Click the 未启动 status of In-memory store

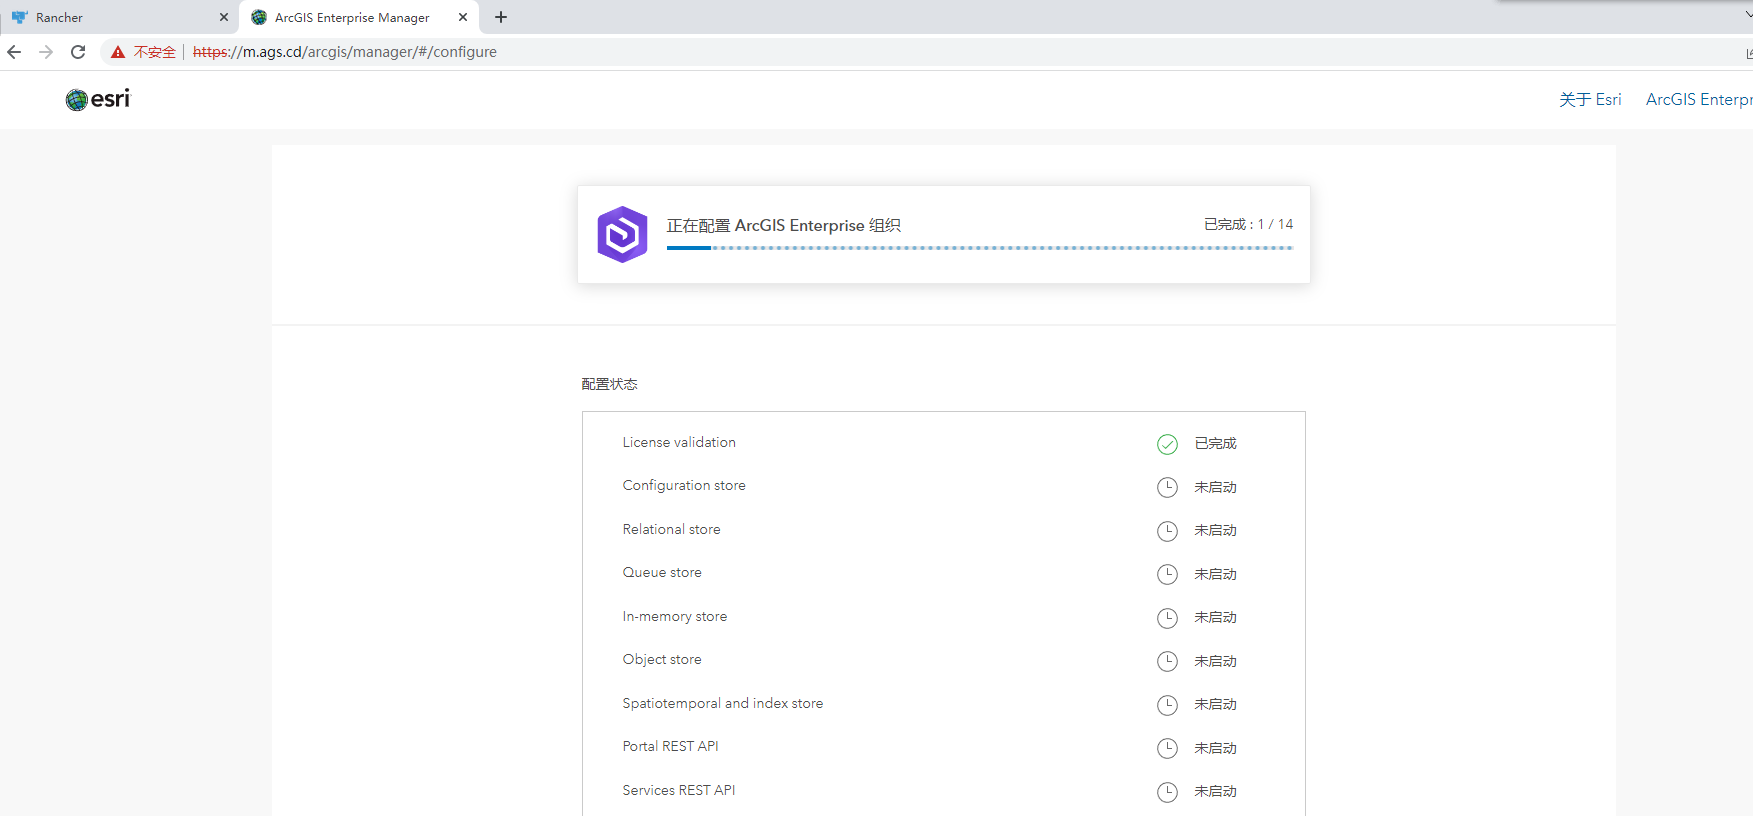1216,617
